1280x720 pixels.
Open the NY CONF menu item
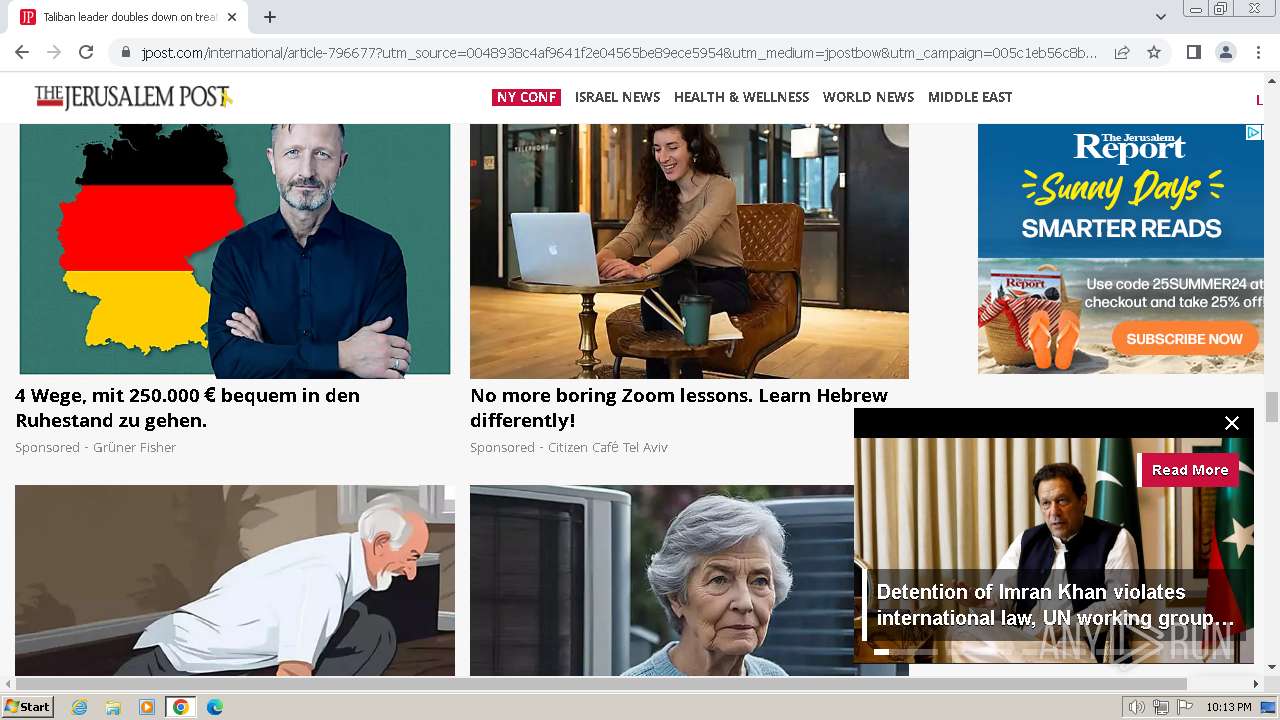526,97
